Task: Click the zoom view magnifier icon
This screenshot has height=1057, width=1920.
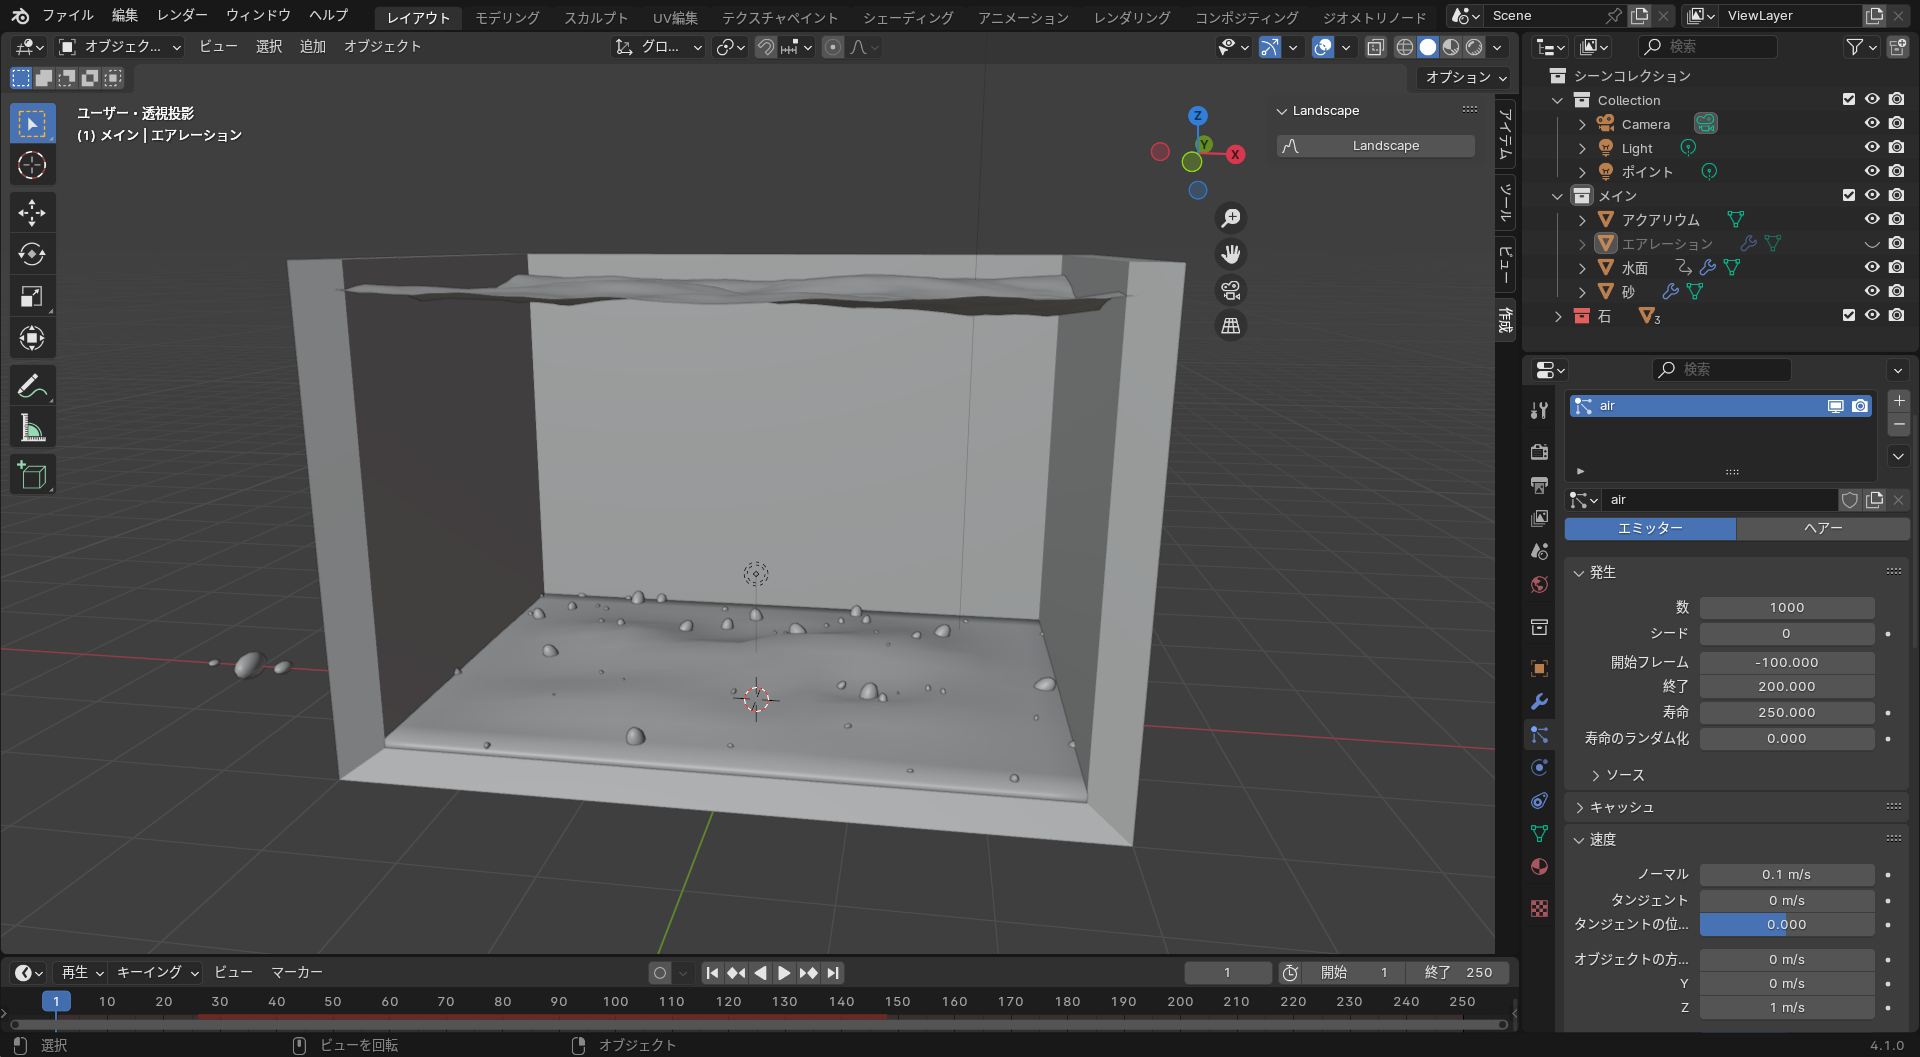Action: [1231, 218]
